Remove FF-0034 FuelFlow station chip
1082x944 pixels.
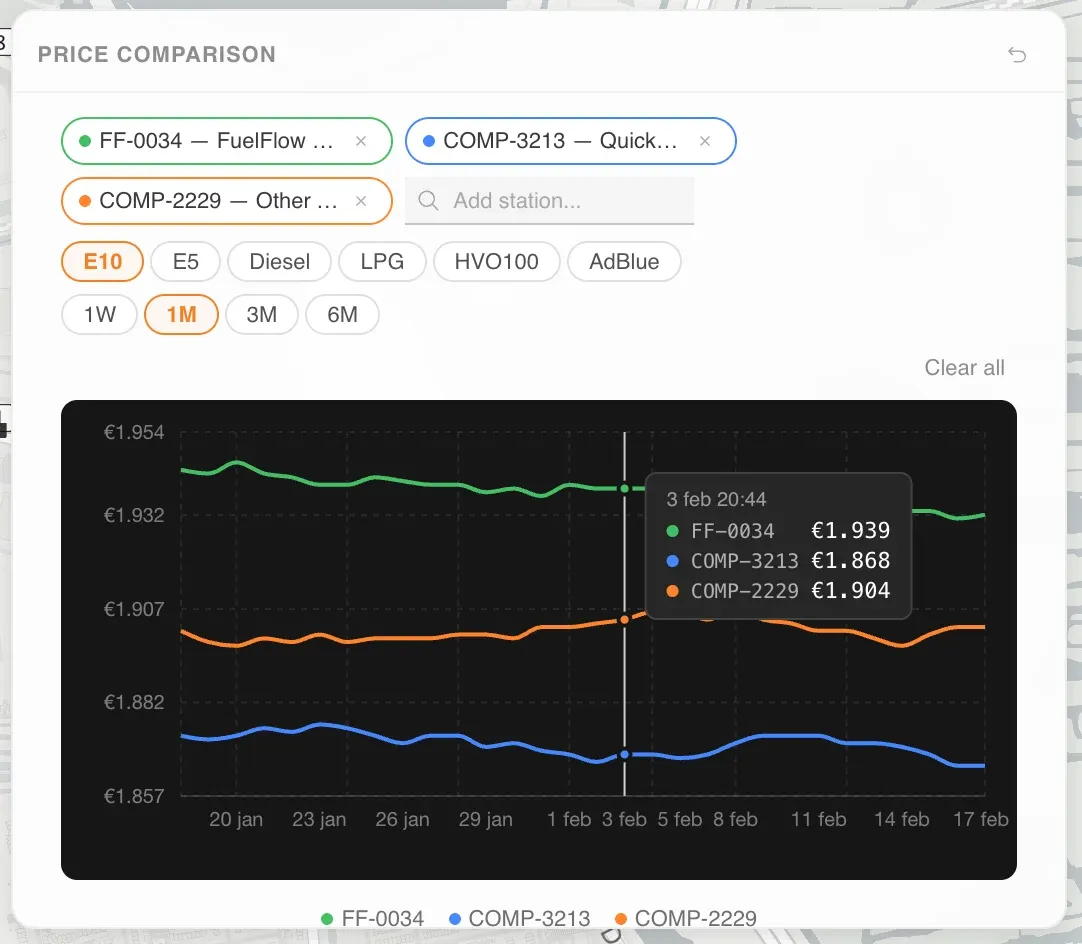pos(360,141)
